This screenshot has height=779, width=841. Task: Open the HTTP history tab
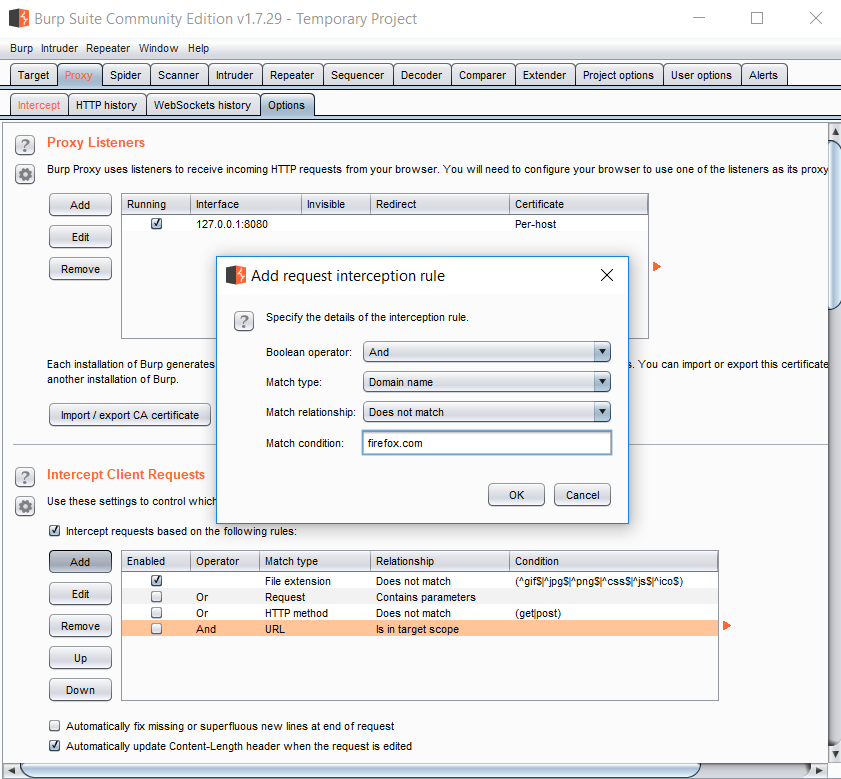tap(106, 105)
